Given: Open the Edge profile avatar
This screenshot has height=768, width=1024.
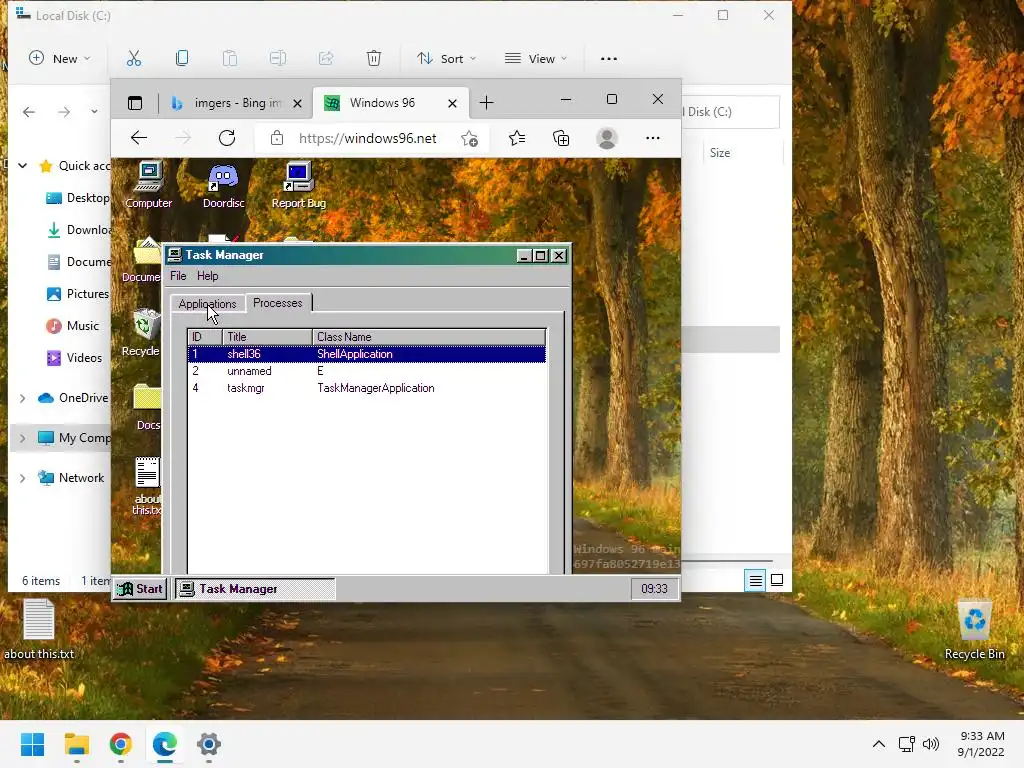Looking at the screenshot, I should coord(607,138).
